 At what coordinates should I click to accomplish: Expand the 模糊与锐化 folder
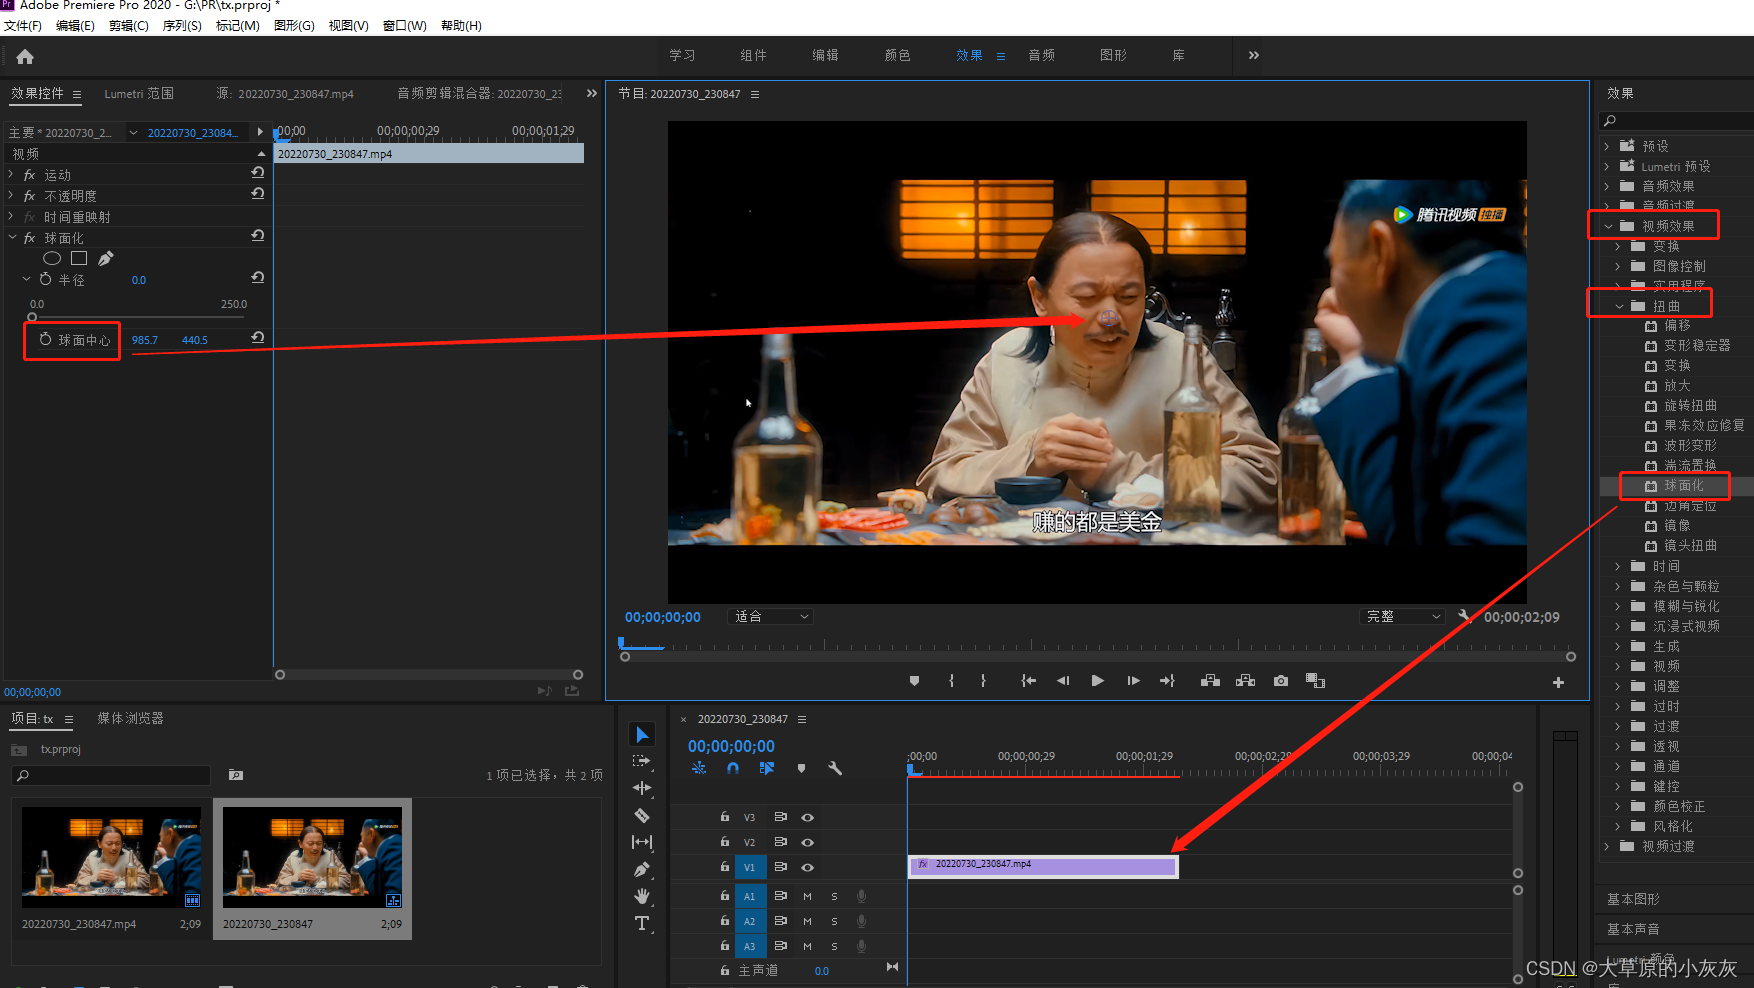coord(1618,606)
